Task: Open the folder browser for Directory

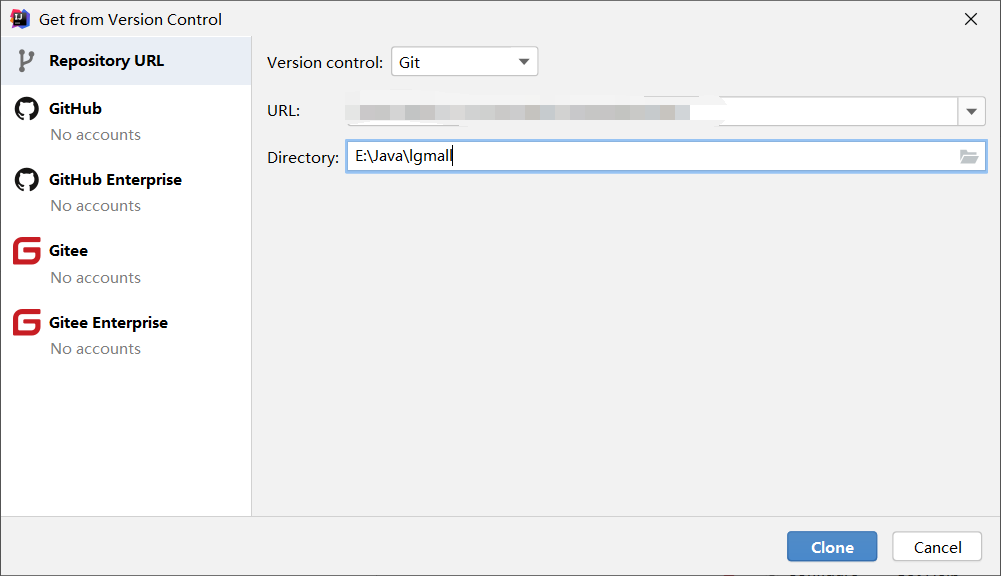Action: pyautogui.click(x=968, y=156)
